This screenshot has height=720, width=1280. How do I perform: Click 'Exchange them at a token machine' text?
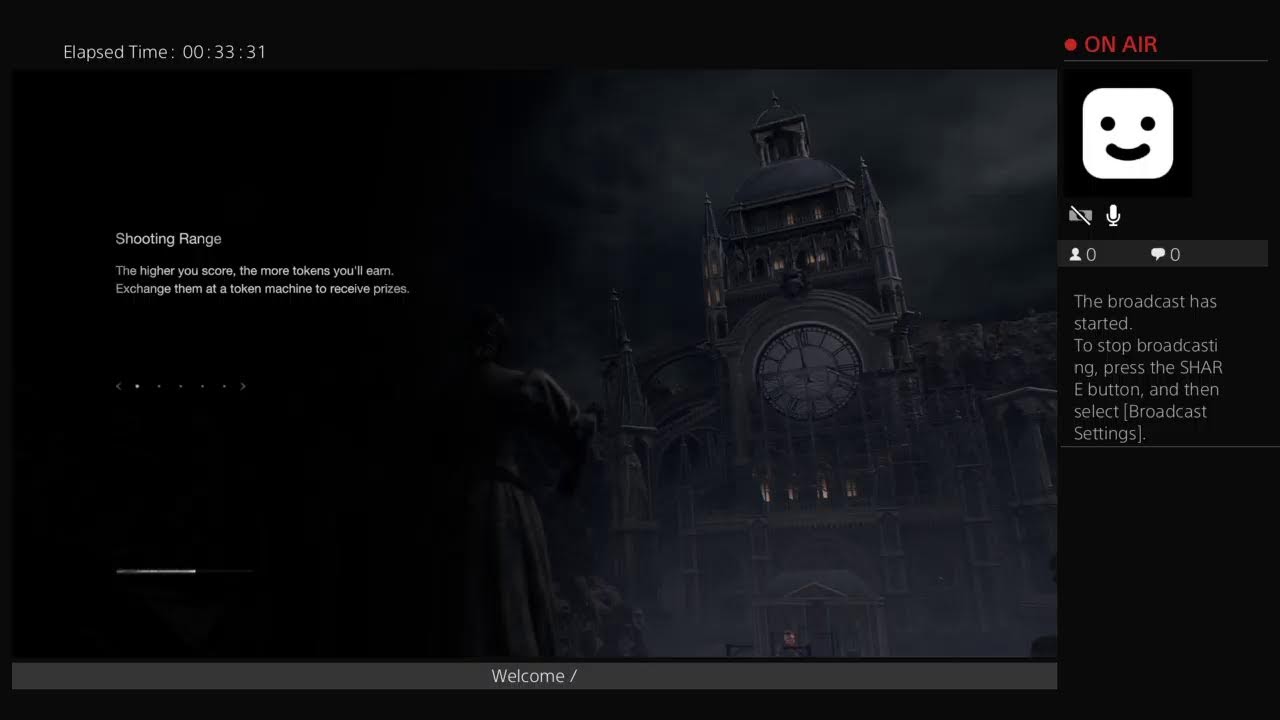pyautogui.click(x=262, y=289)
